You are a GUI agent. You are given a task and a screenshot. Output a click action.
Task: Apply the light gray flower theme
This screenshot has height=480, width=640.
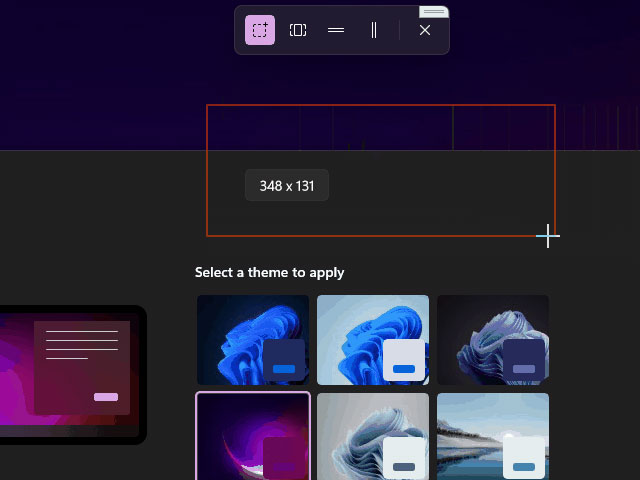coord(373,436)
